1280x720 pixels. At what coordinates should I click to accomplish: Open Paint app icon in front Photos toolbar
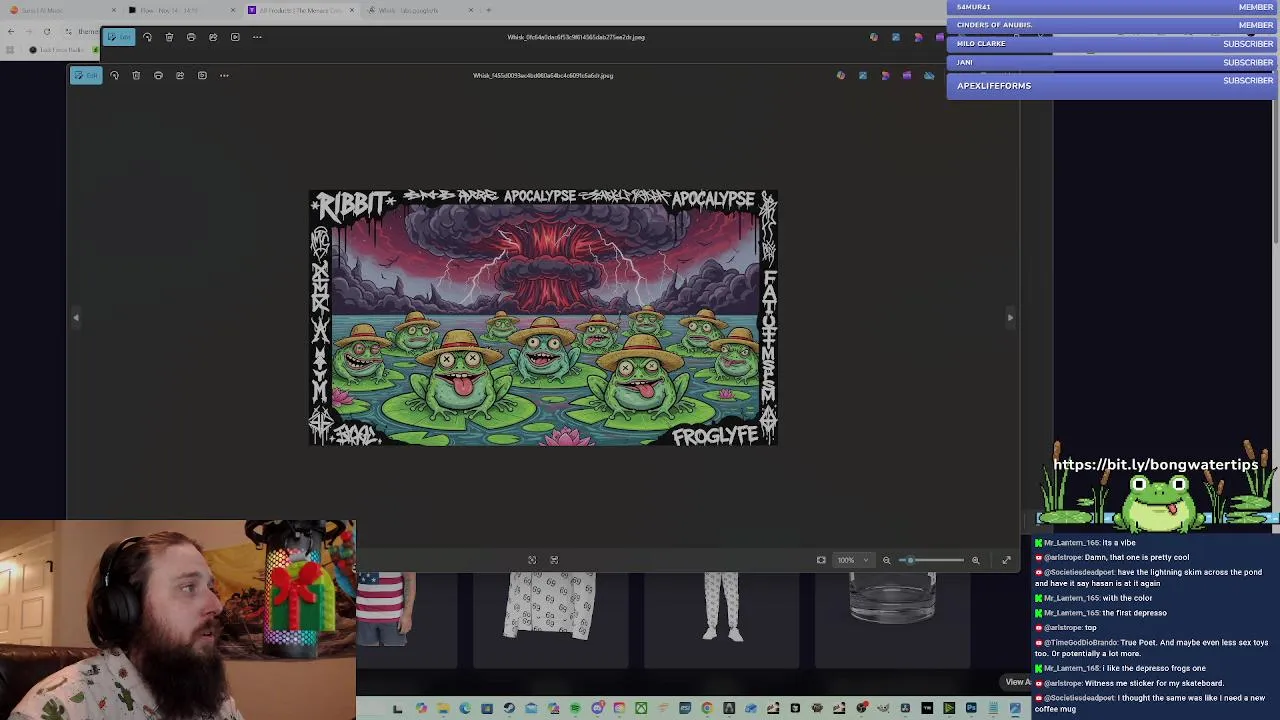click(863, 75)
